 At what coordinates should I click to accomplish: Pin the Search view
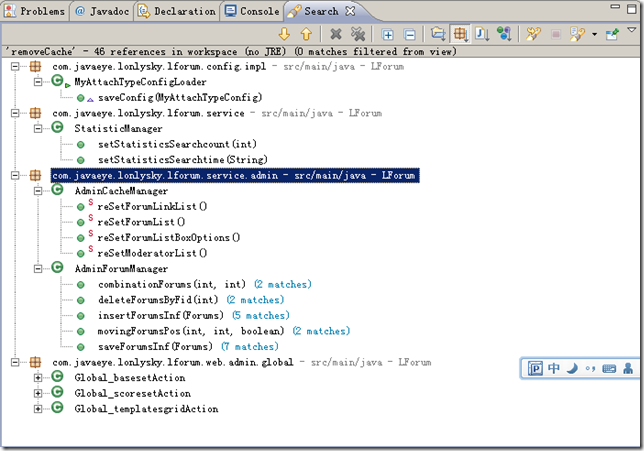[612, 34]
